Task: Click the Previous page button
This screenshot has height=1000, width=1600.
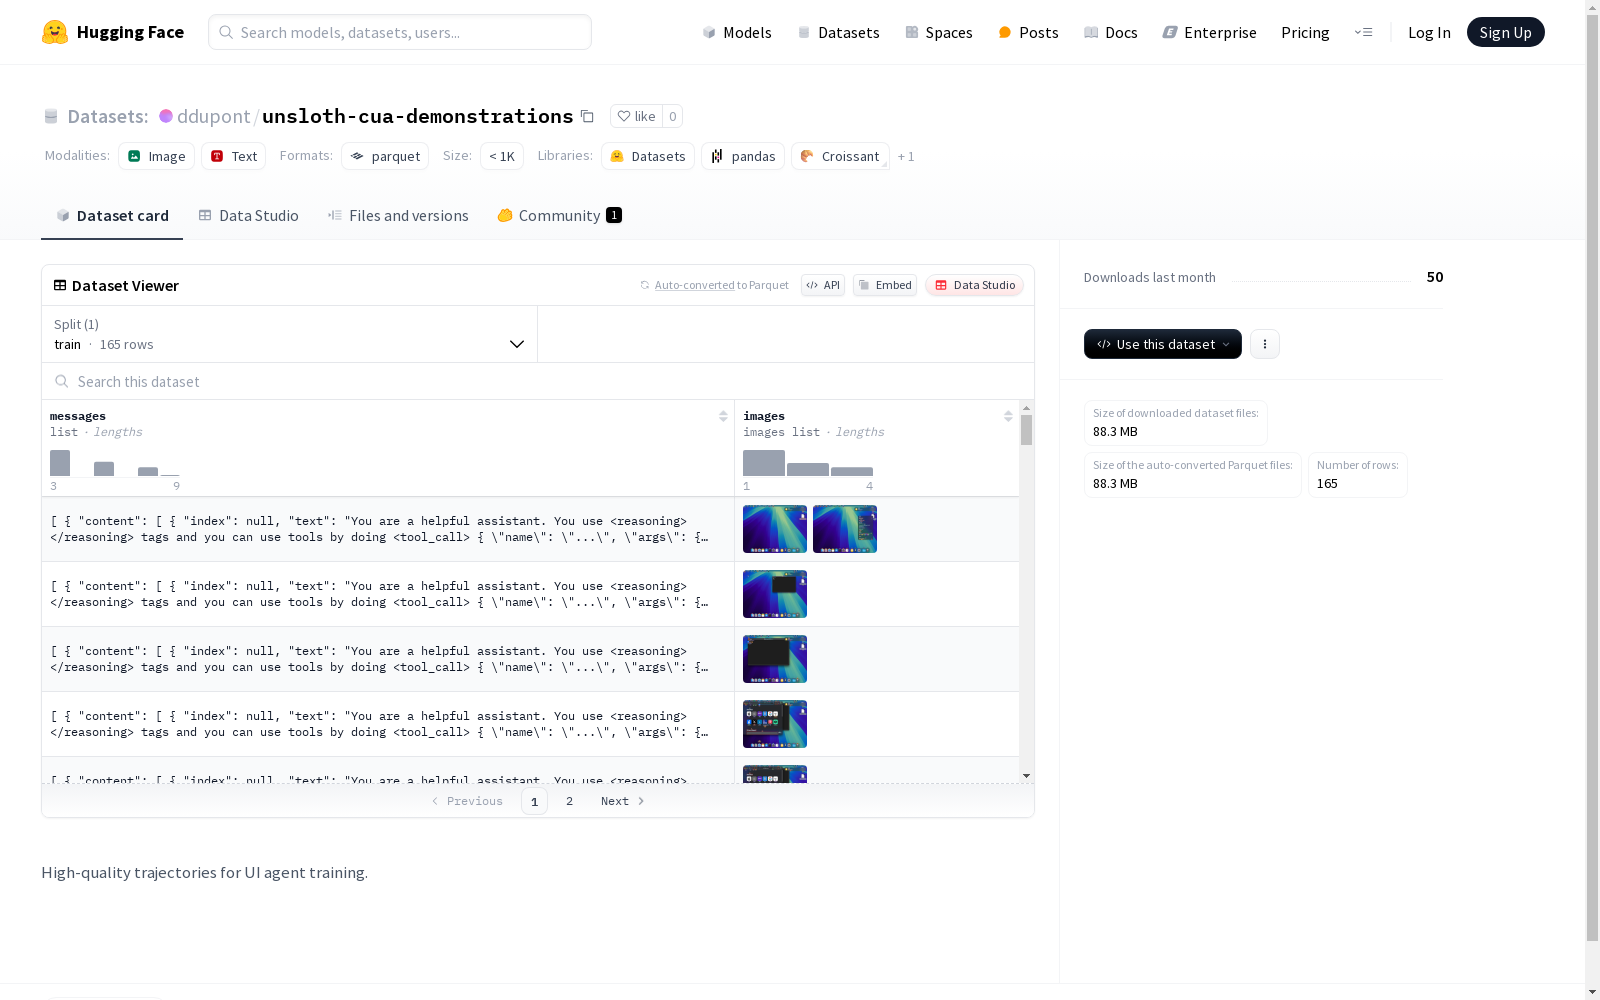Action: tap(467, 801)
